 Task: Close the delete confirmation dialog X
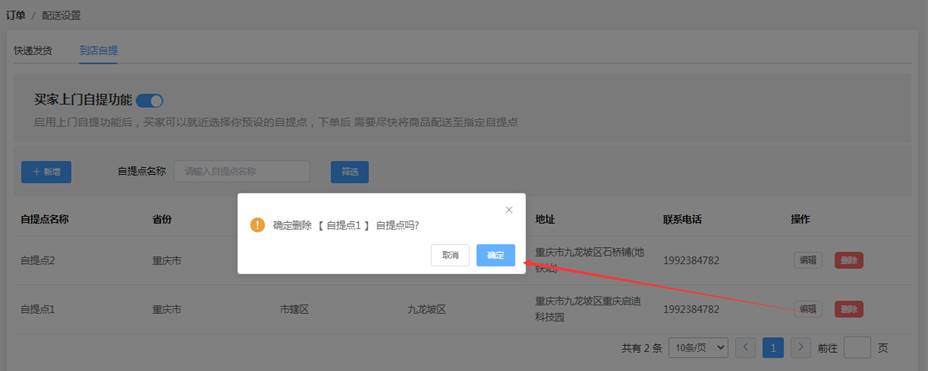tap(509, 210)
